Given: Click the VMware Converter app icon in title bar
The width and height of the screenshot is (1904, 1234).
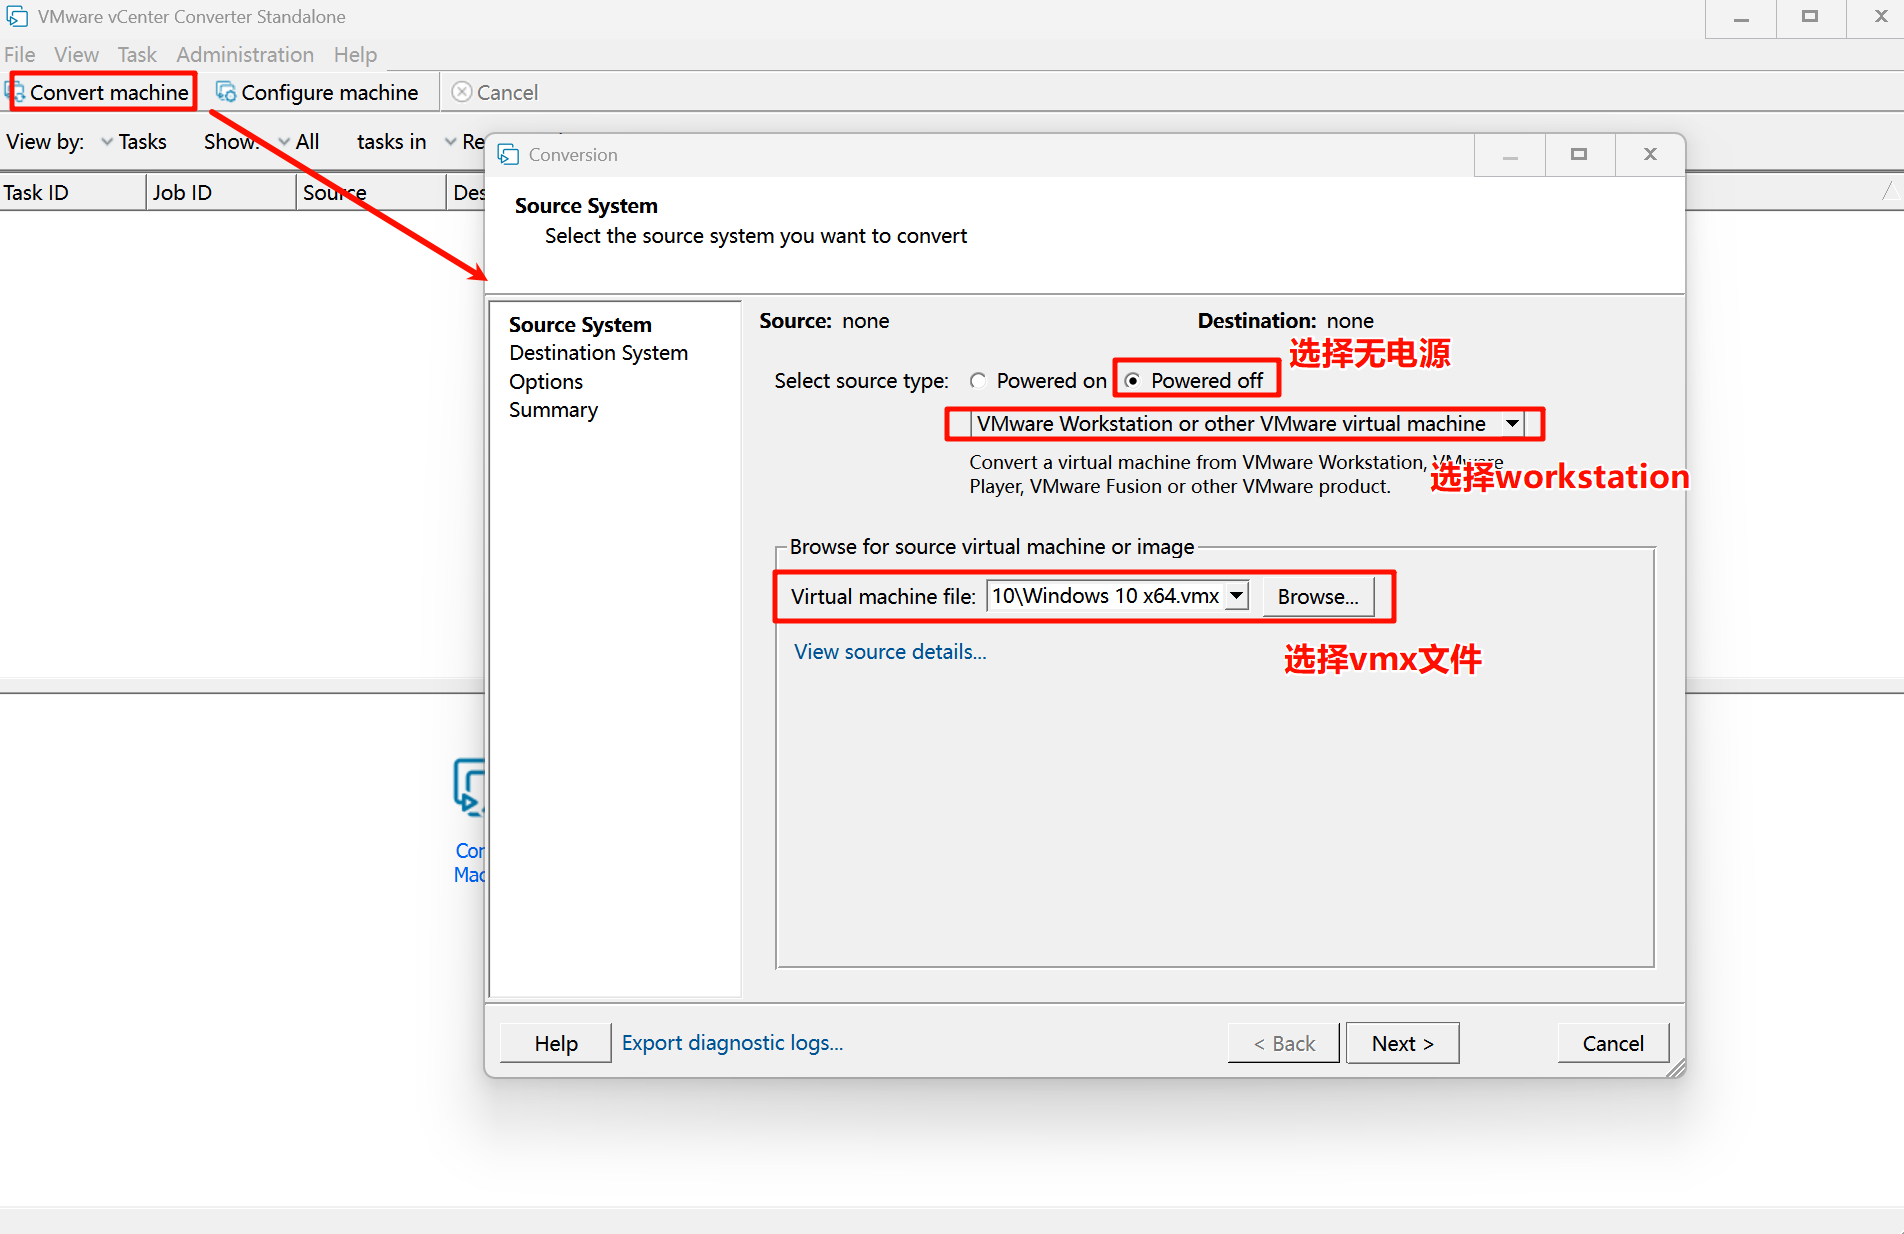Looking at the screenshot, I should pos(17,17).
